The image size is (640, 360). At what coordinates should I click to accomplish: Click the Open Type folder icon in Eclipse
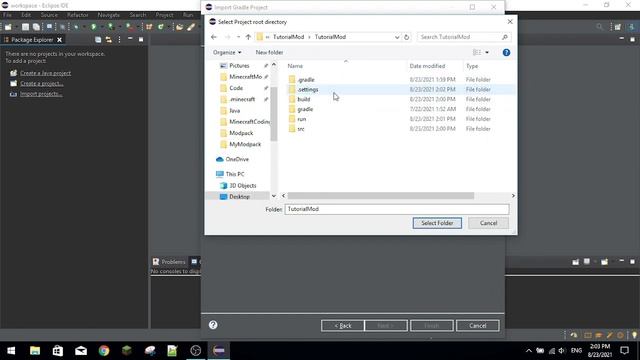click(179, 27)
